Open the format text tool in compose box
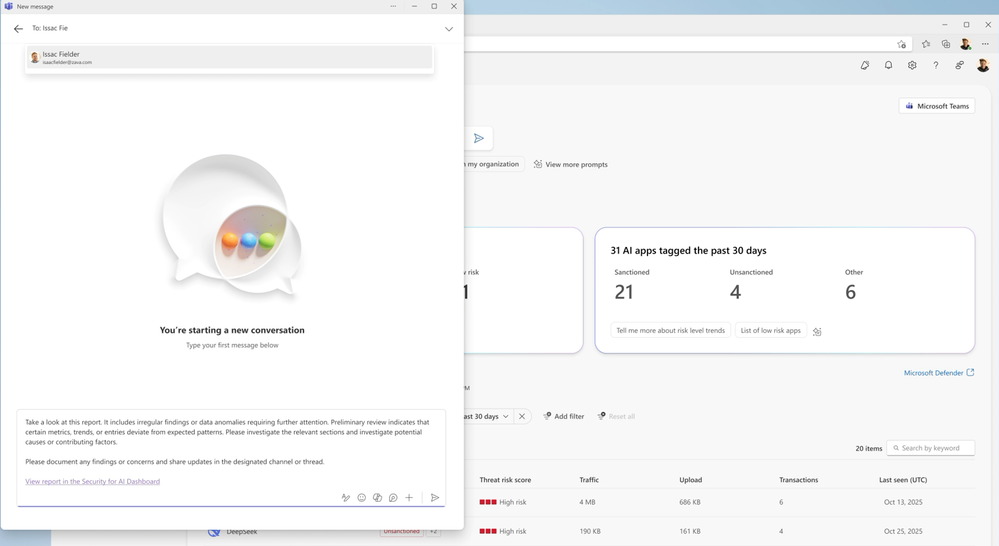The width and height of the screenshot is (999, 546). tap(345, 498)
